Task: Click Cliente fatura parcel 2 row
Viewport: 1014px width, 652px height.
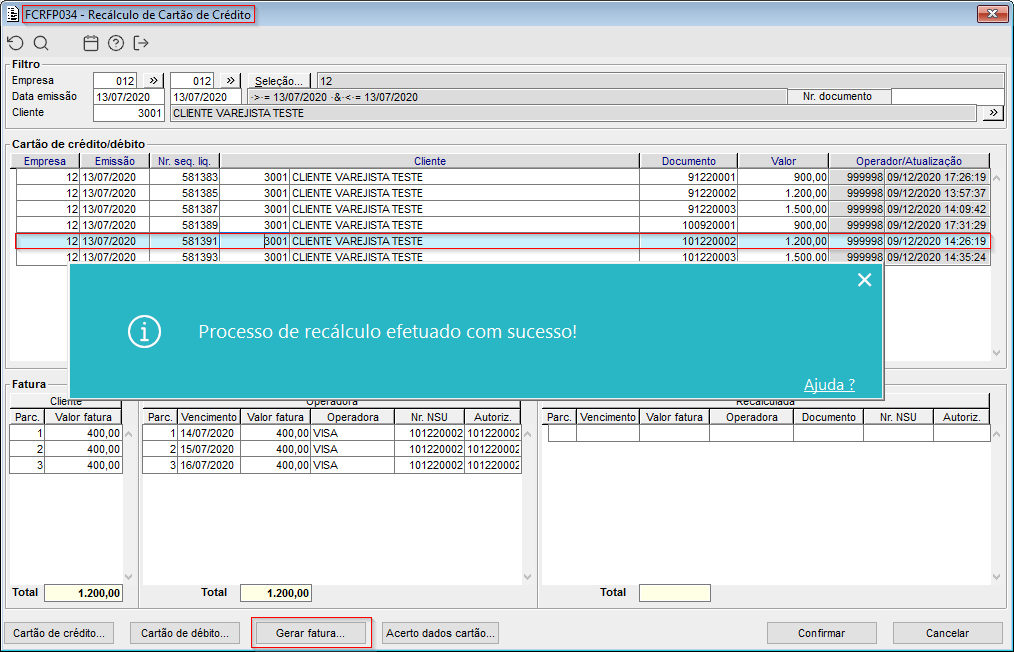Action: 66,449
